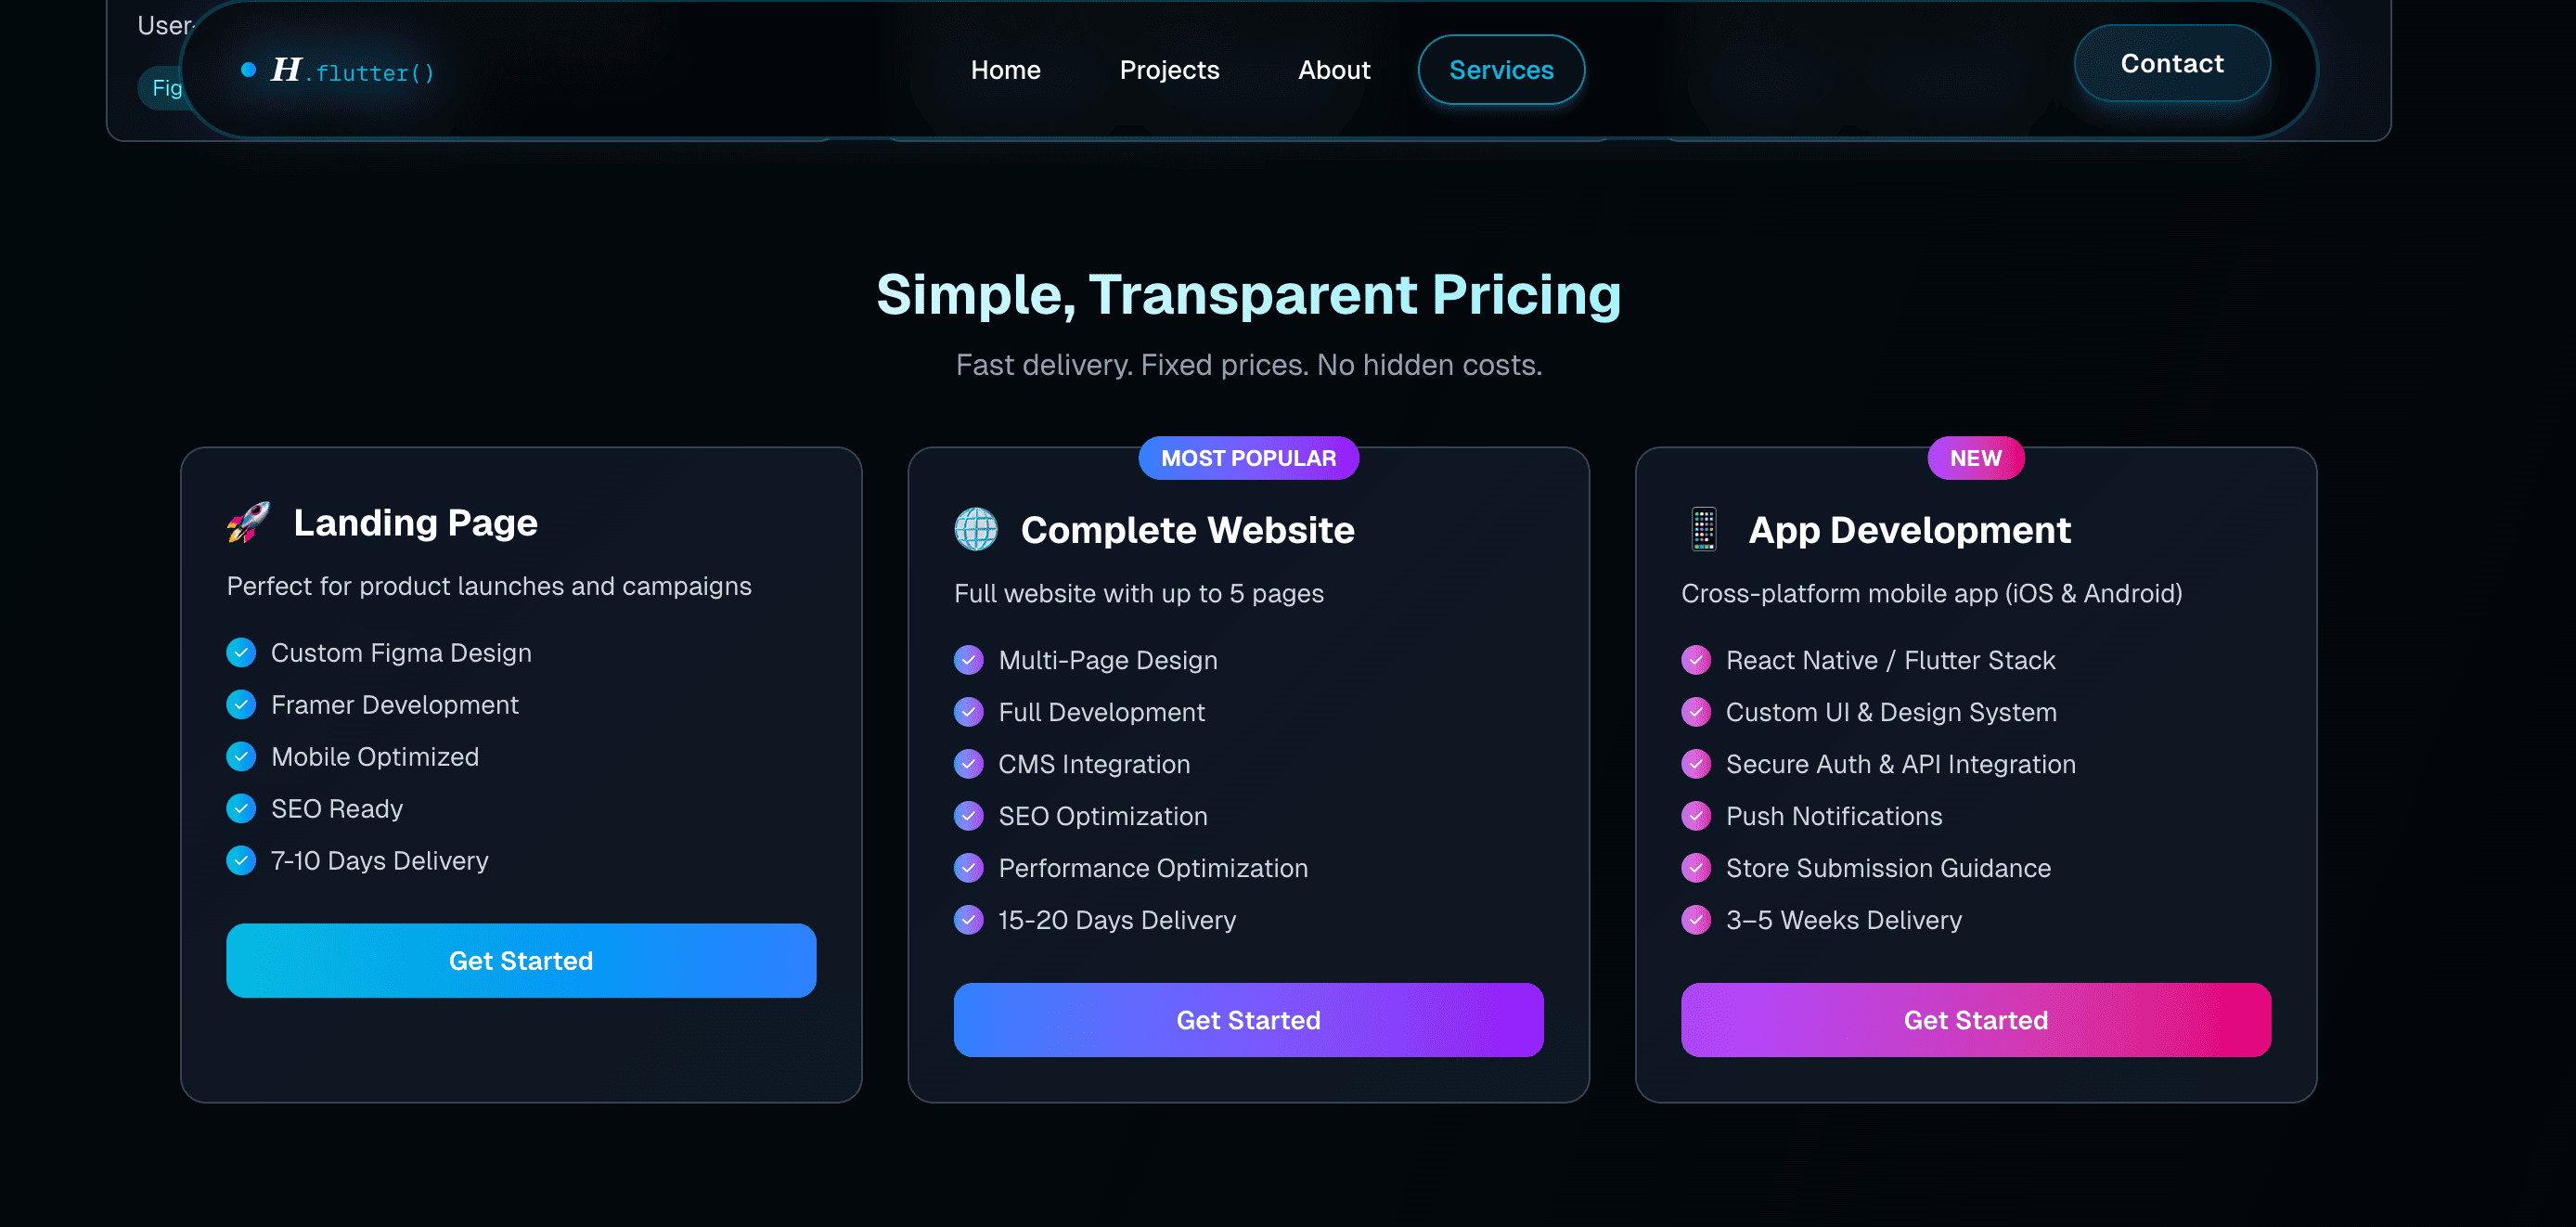Click the H.flutter() logo in the navbar
The height and width of the screenshot is (1227, 2576).
point(352,71)
